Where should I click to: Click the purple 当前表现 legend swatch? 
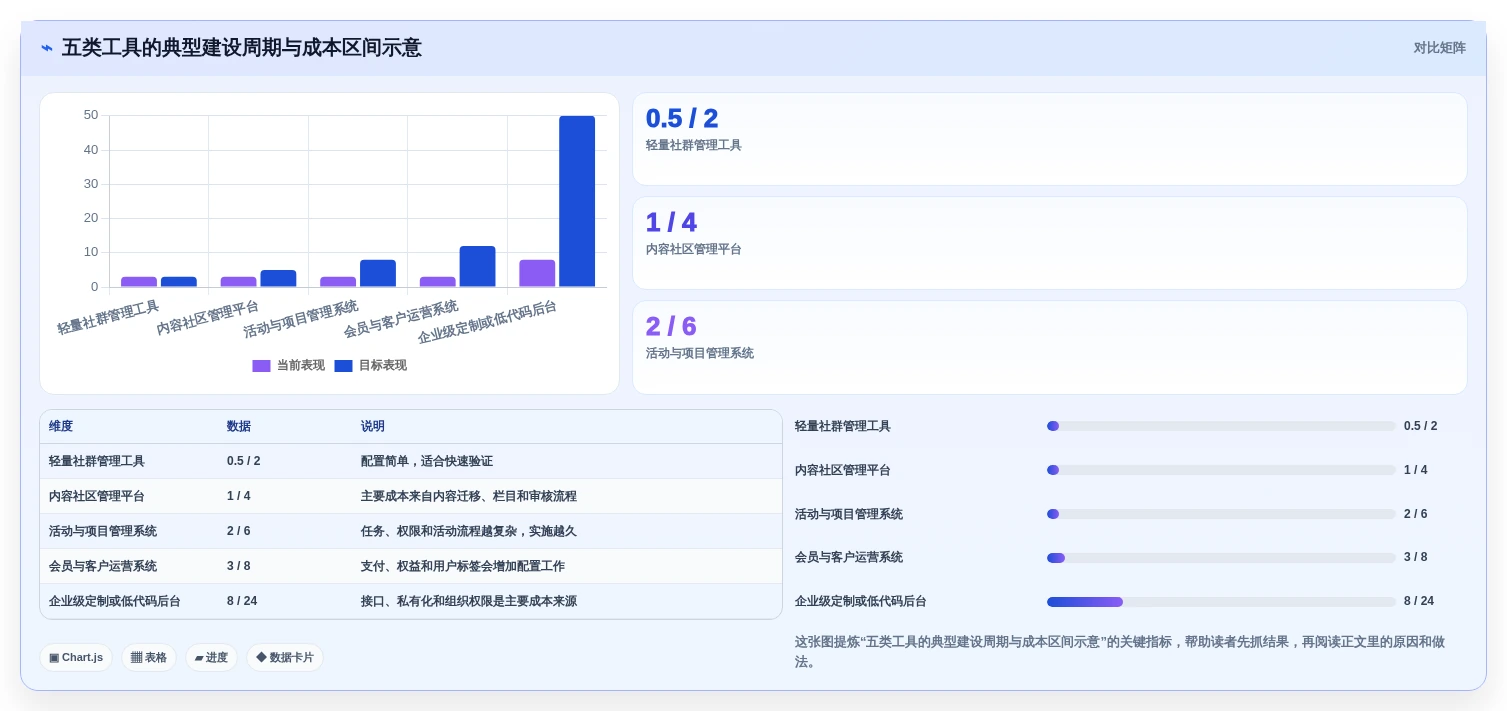(261, 366)
